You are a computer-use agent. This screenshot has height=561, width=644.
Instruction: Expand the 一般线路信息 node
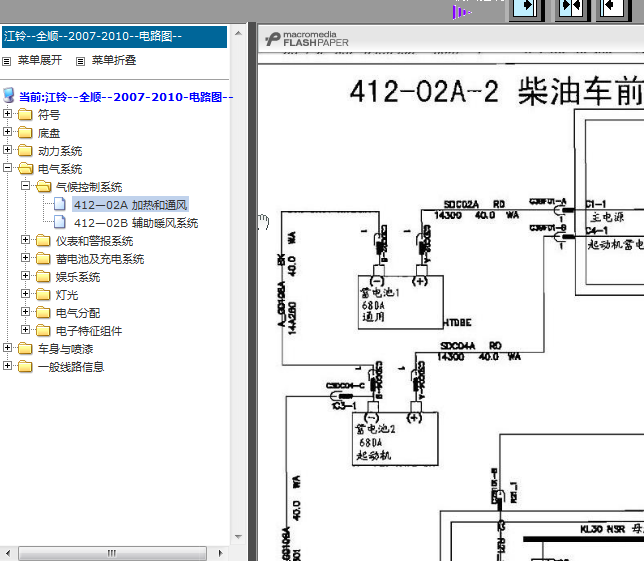[7, 366]
